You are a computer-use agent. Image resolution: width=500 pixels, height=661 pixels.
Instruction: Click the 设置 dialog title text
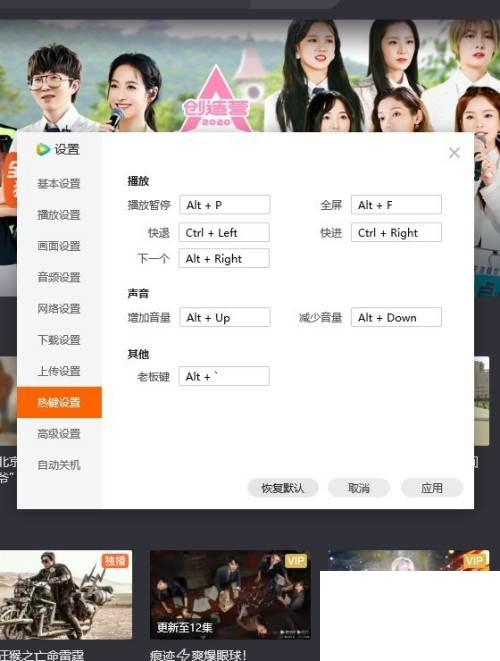pos(67,149)
